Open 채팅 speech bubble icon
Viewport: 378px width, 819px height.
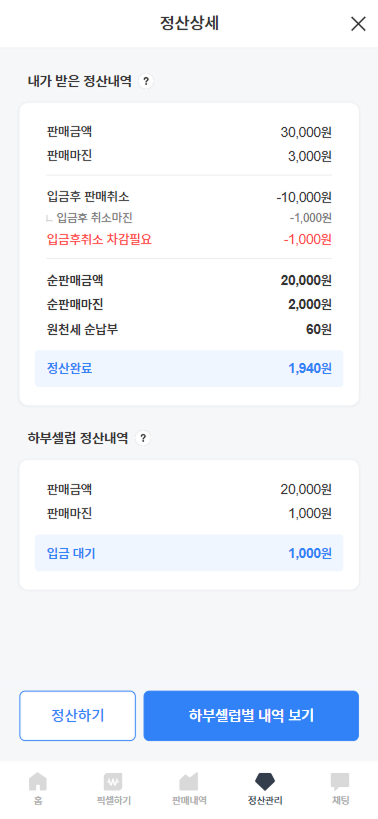pyautogui.click(x=340, y=782)
